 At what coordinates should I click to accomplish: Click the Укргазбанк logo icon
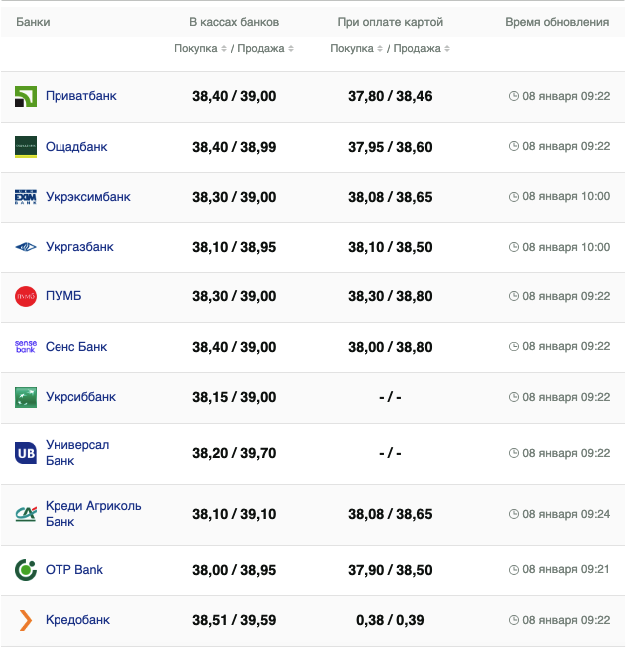(x=26, y=247)
